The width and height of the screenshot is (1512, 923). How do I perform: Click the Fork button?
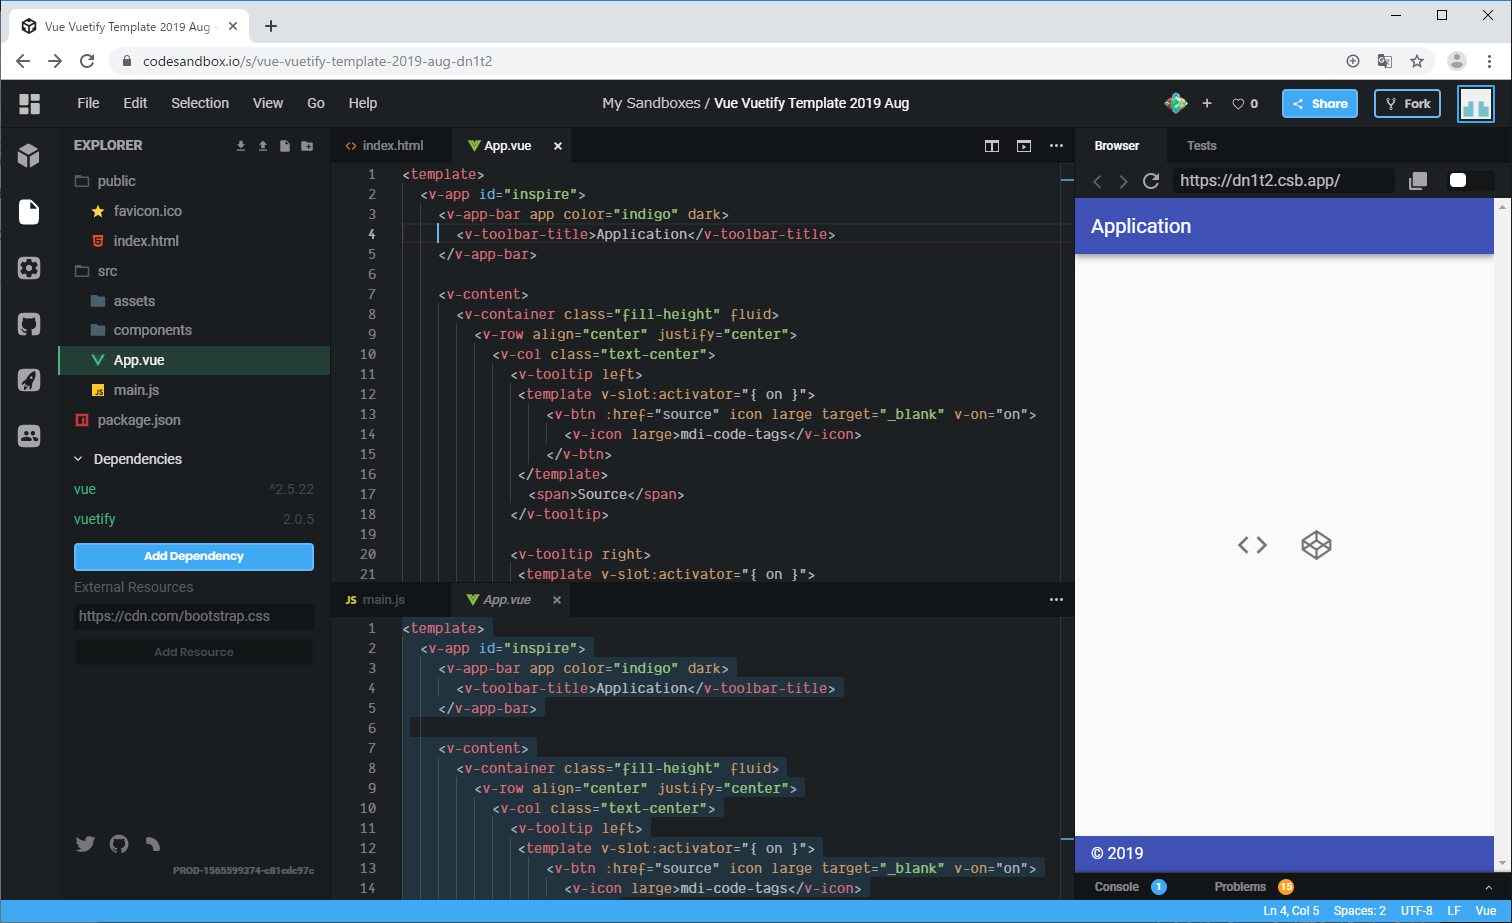1407,103
